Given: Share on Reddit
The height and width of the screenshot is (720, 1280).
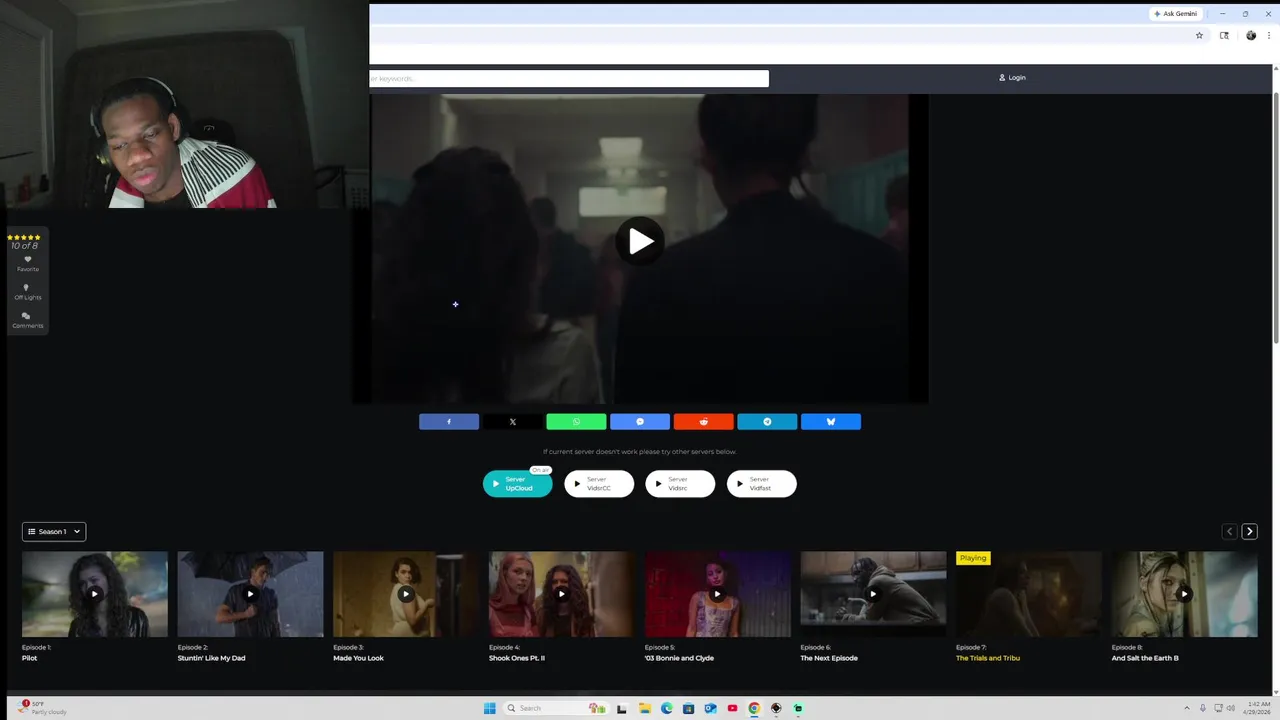Looking at the screenshot, I should (x=703, y=422).
